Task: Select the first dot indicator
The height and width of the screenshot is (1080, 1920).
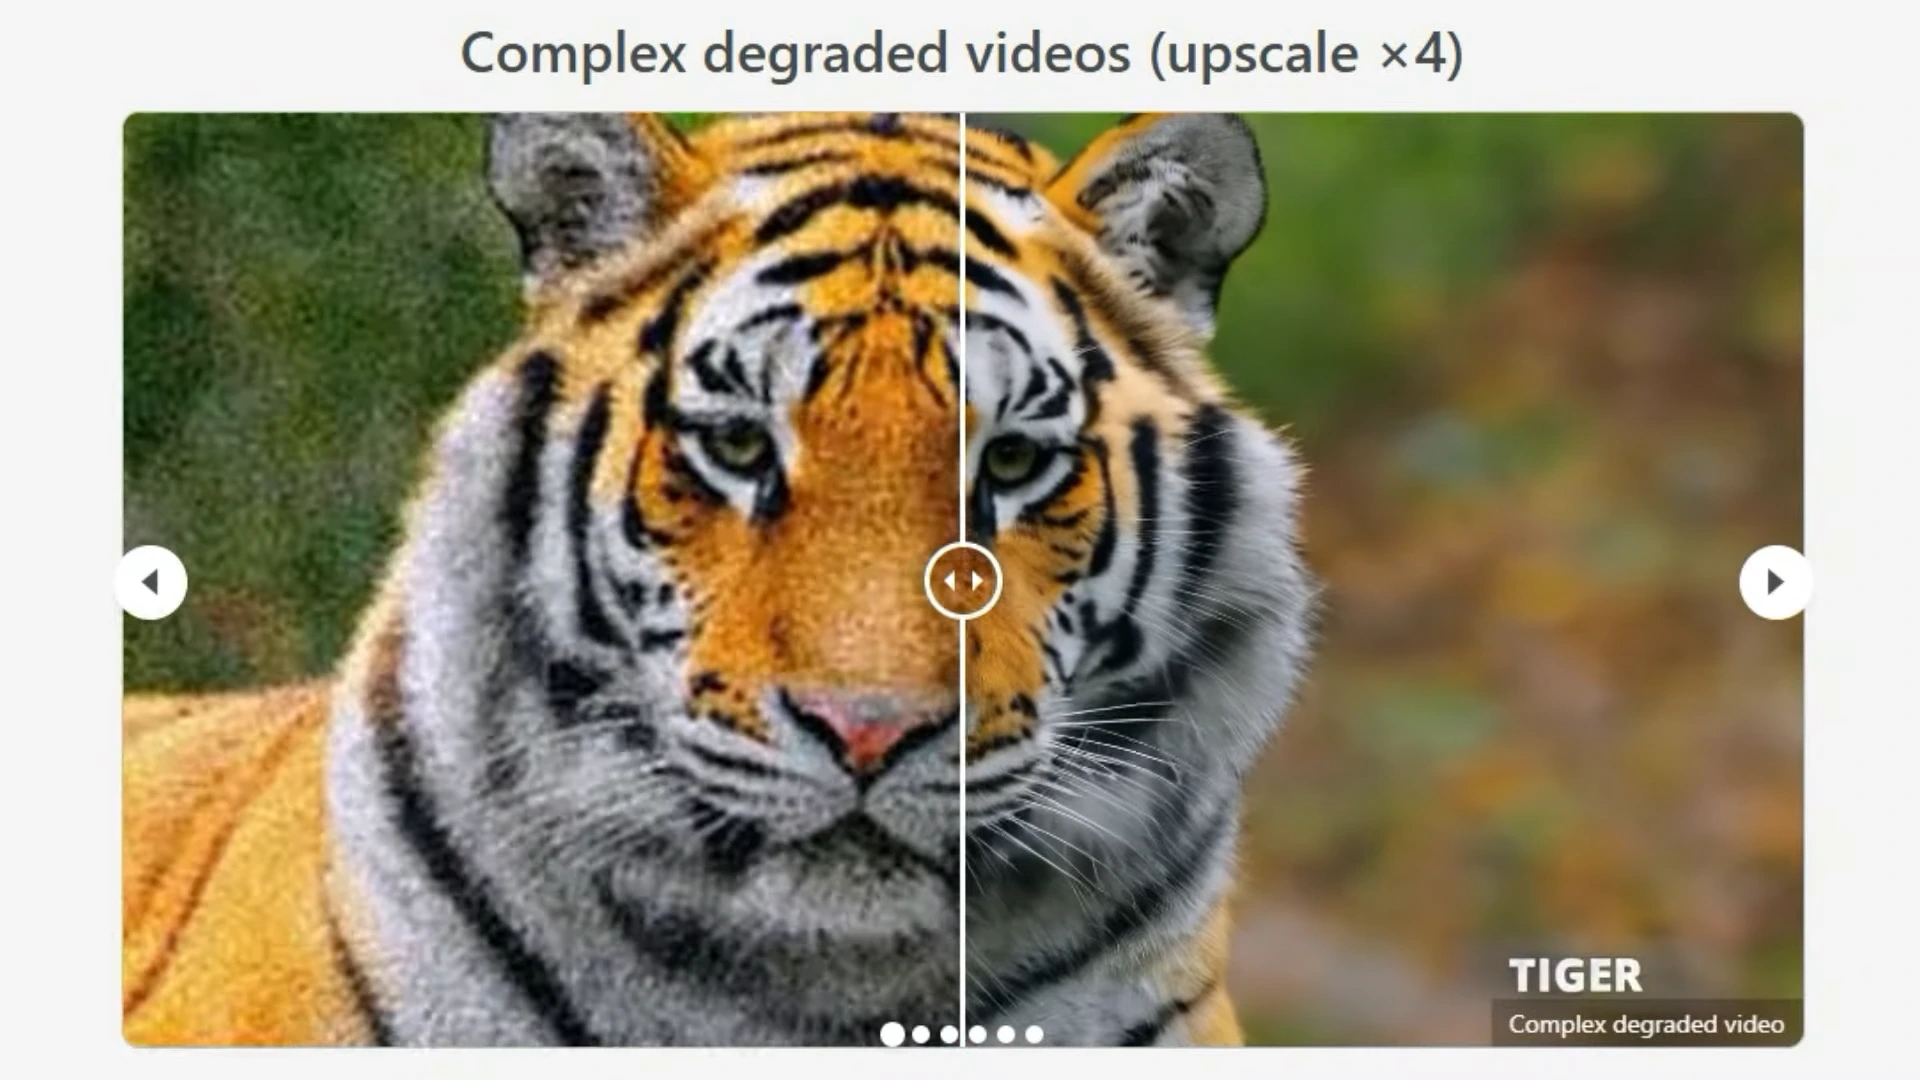Action: click(x=891, y=1033)
